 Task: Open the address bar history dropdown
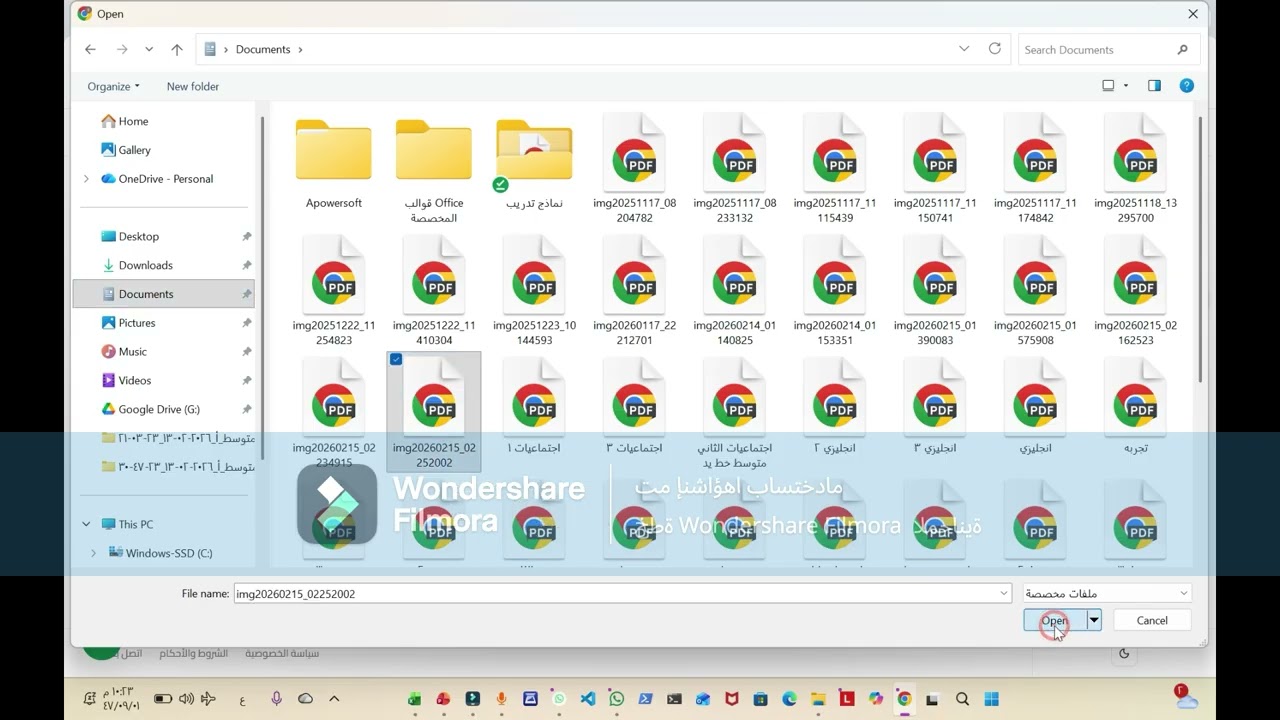[964, 49]
